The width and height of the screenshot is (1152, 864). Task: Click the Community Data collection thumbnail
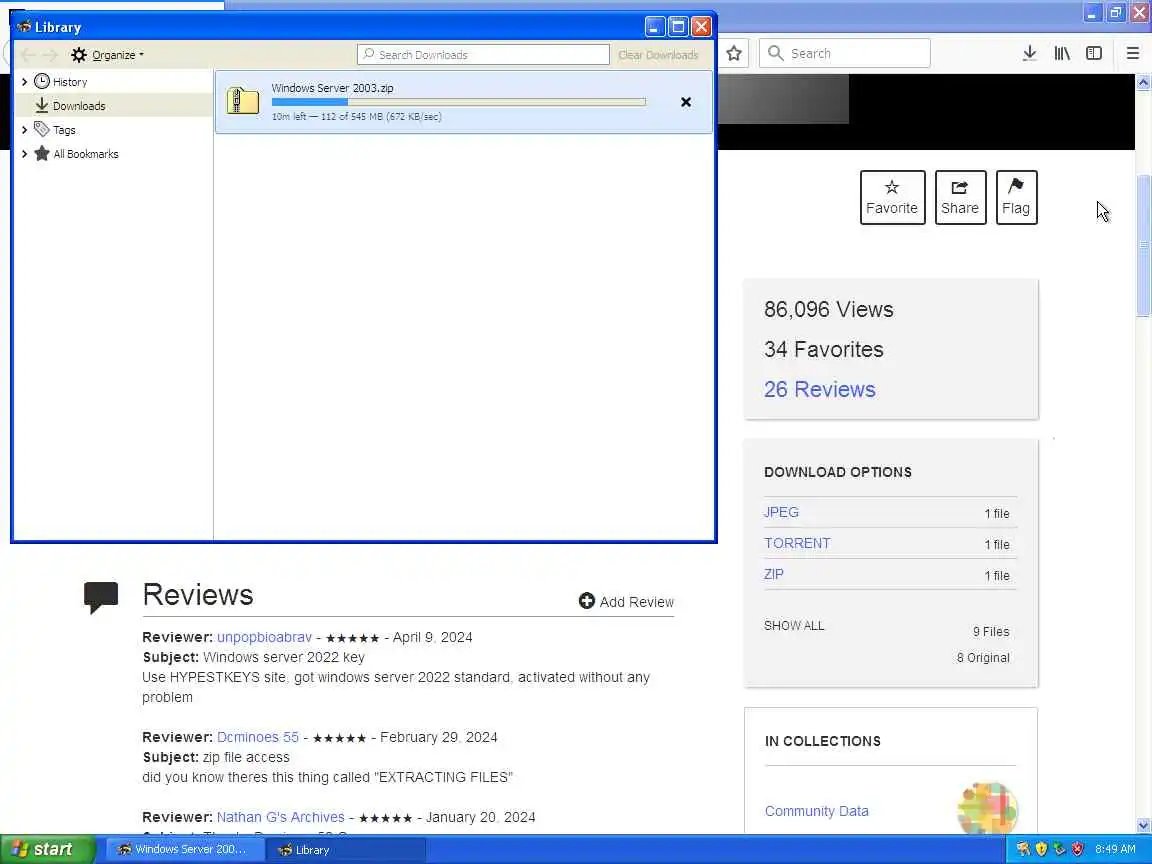(x=987, y=808)
